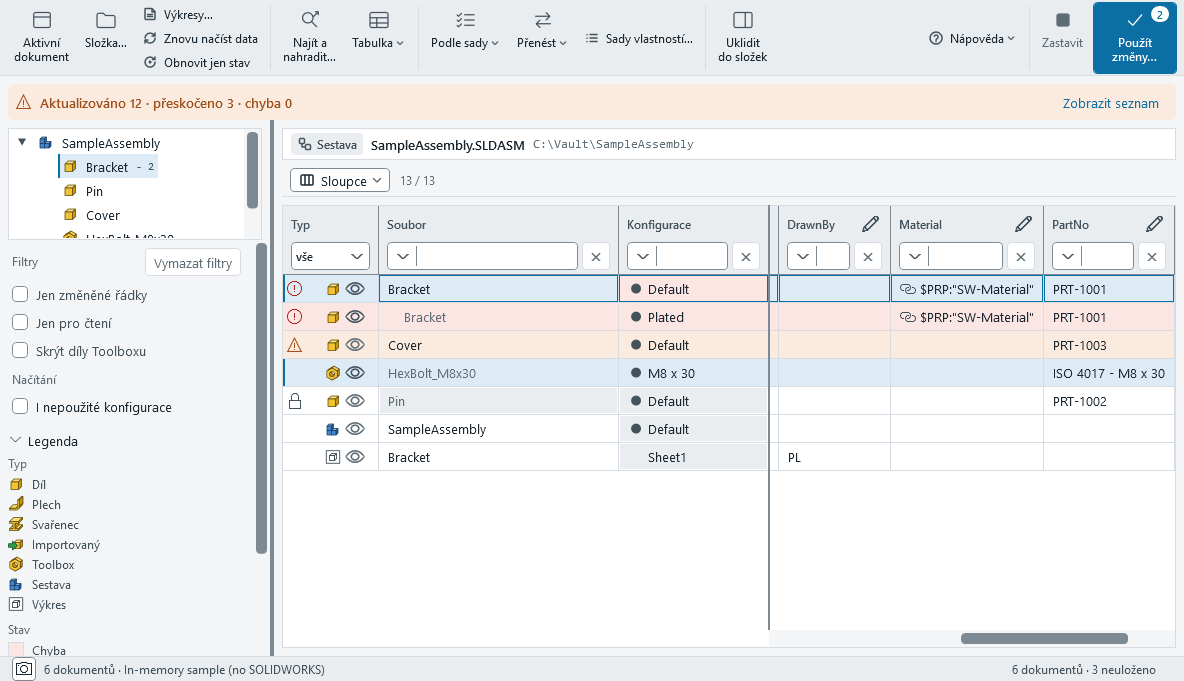The image size is (1184, 681).
Task: Click the horizontal scrollbar of the properties table
Action: [x=1044, y=639]
